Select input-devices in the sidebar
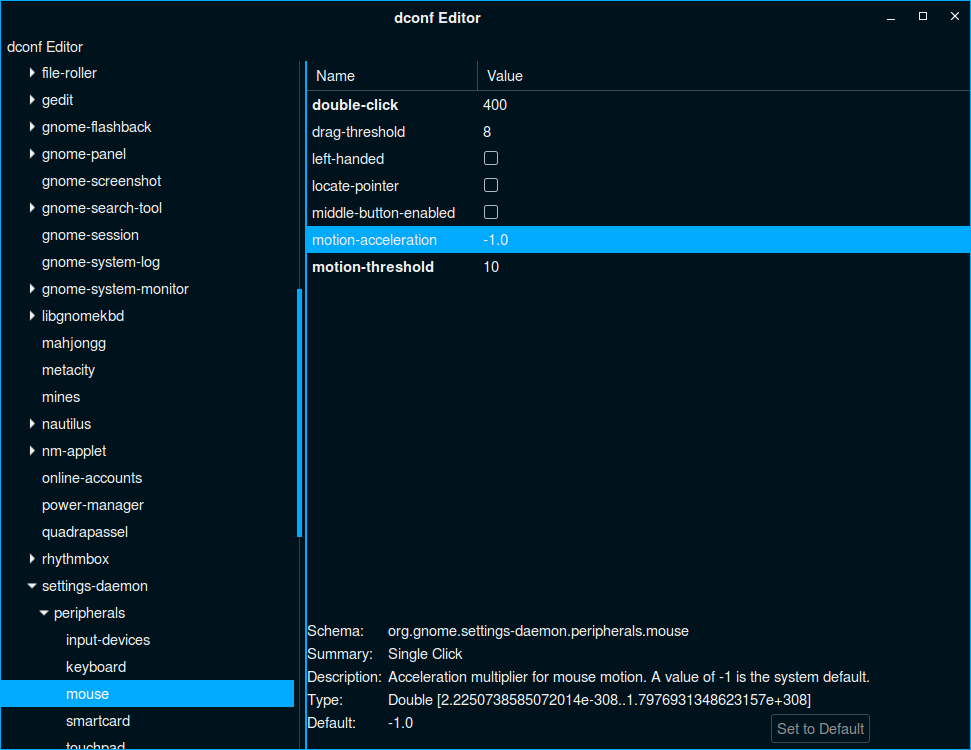The image size is (971, 750). click(108, 640)
